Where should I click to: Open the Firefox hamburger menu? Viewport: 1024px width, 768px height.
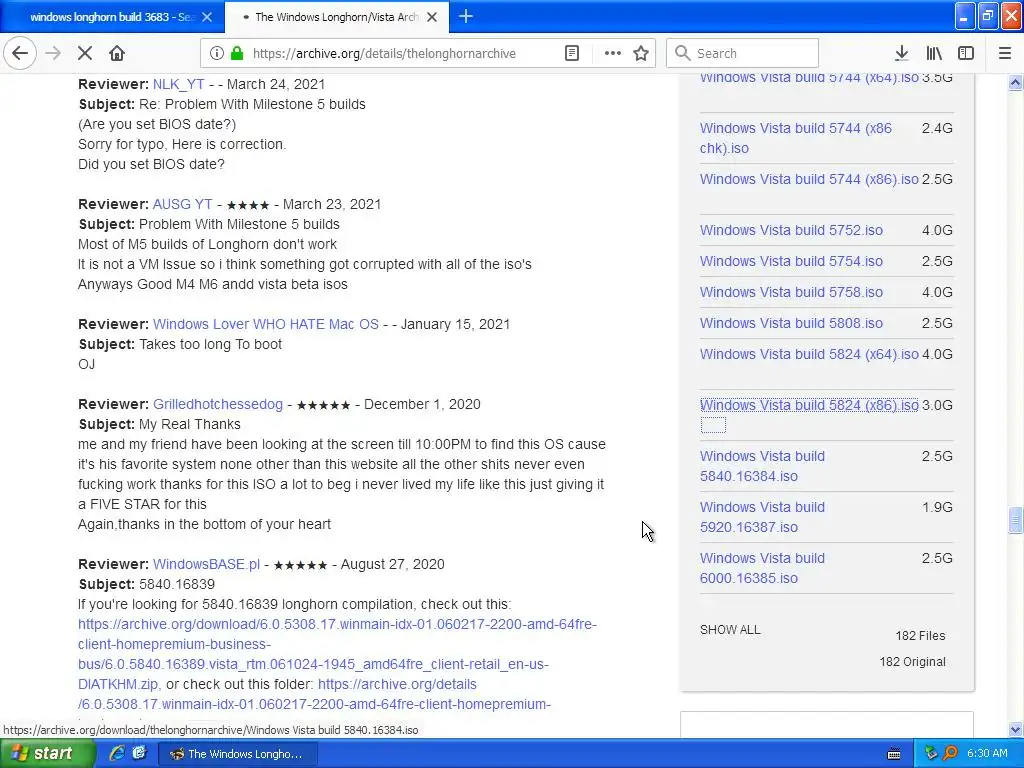click(x=1004, y=53)
